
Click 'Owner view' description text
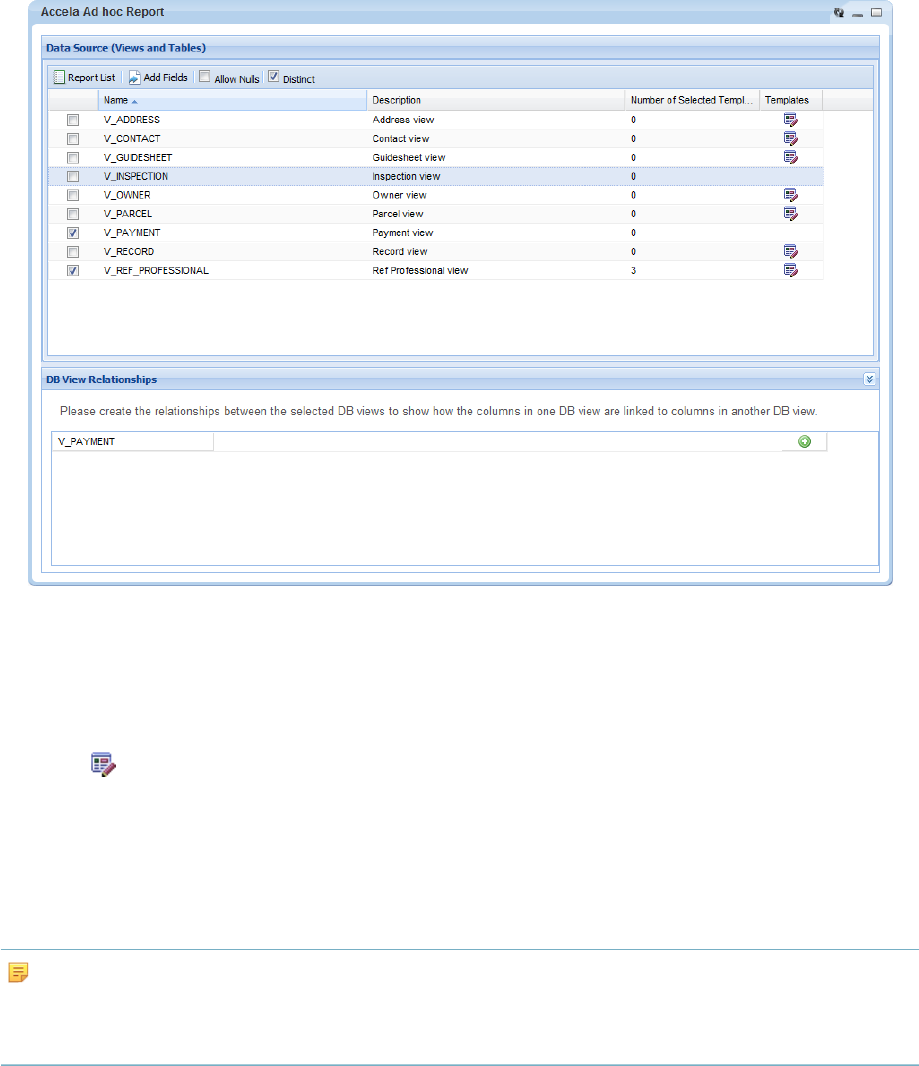coord(399,195)
